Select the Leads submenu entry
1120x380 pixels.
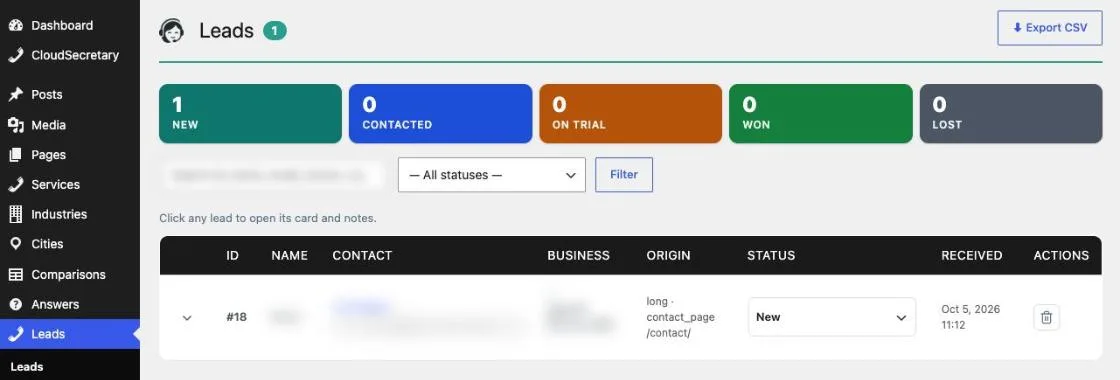pos(27,367)
